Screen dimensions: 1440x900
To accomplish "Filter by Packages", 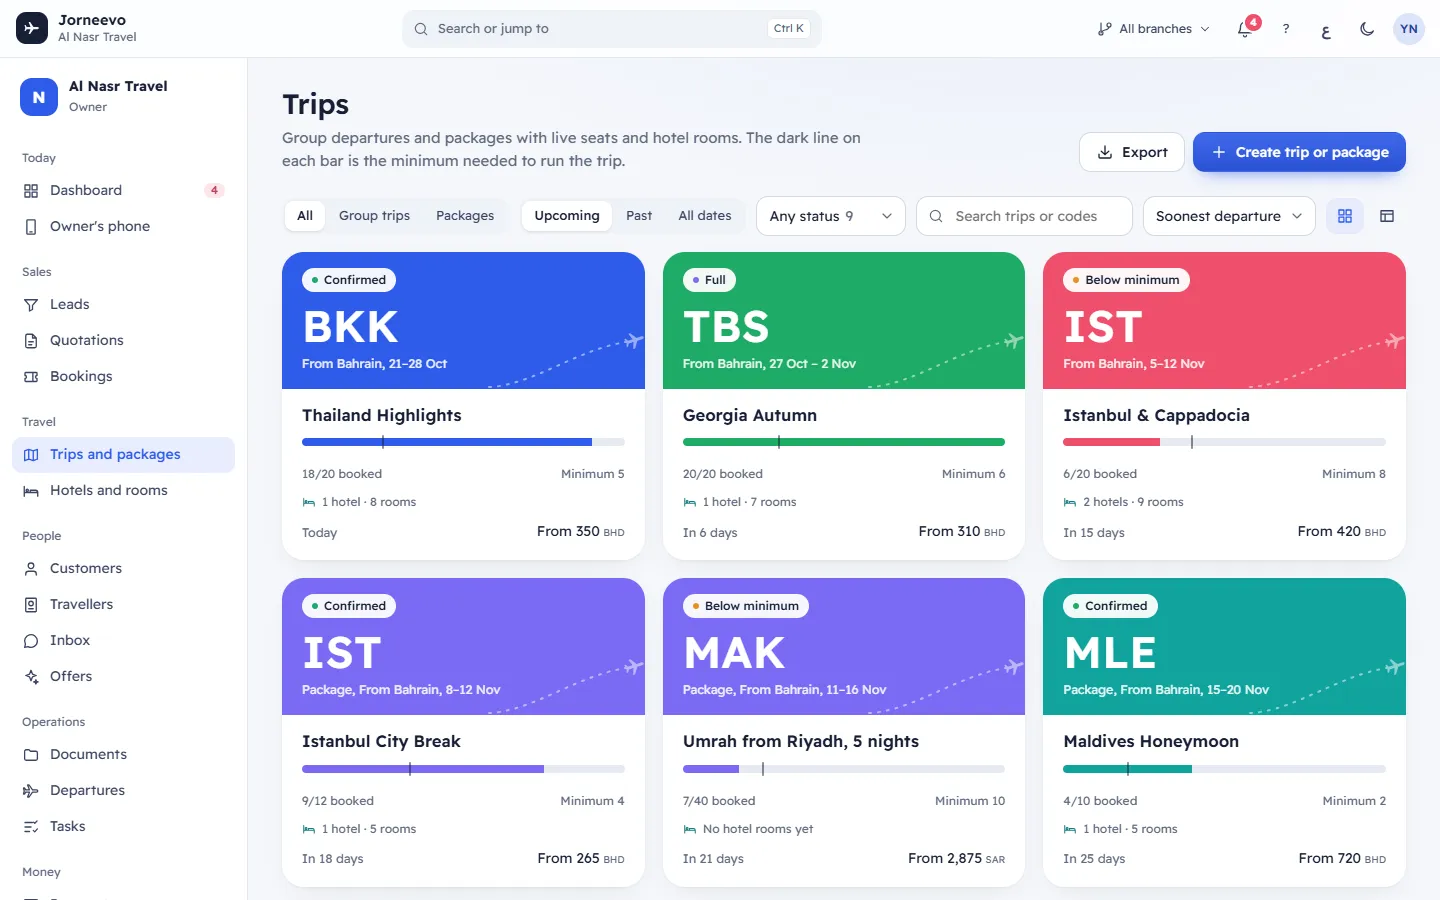I will coord(465,215).
